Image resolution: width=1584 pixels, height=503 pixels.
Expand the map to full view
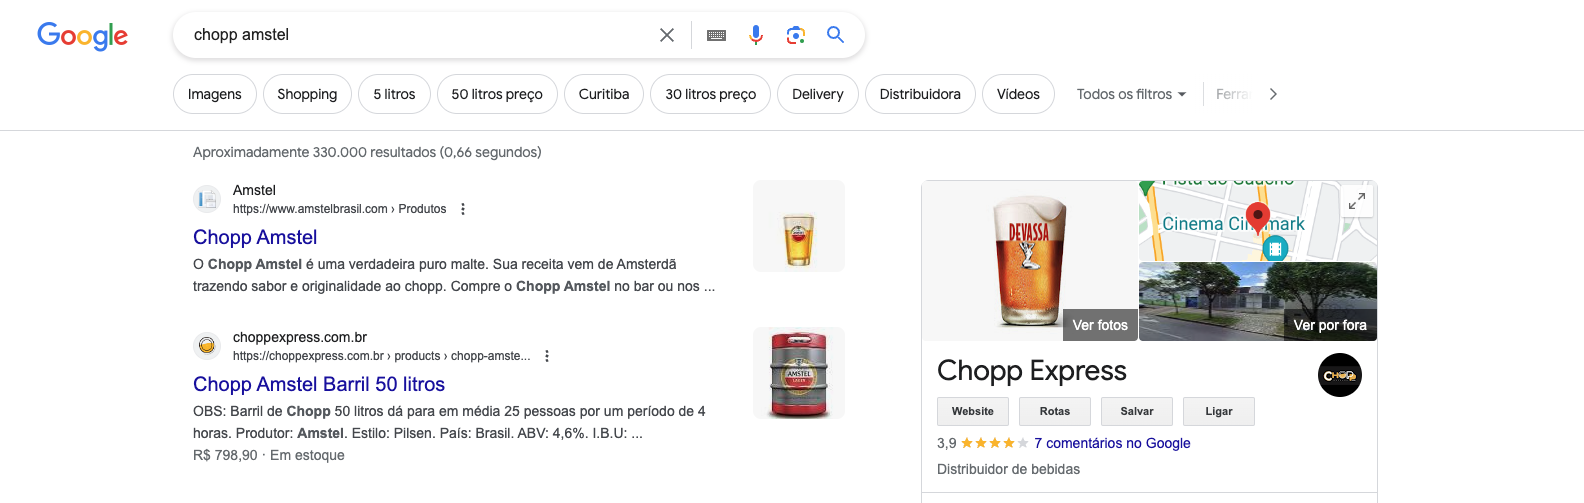coord(1357,201)
